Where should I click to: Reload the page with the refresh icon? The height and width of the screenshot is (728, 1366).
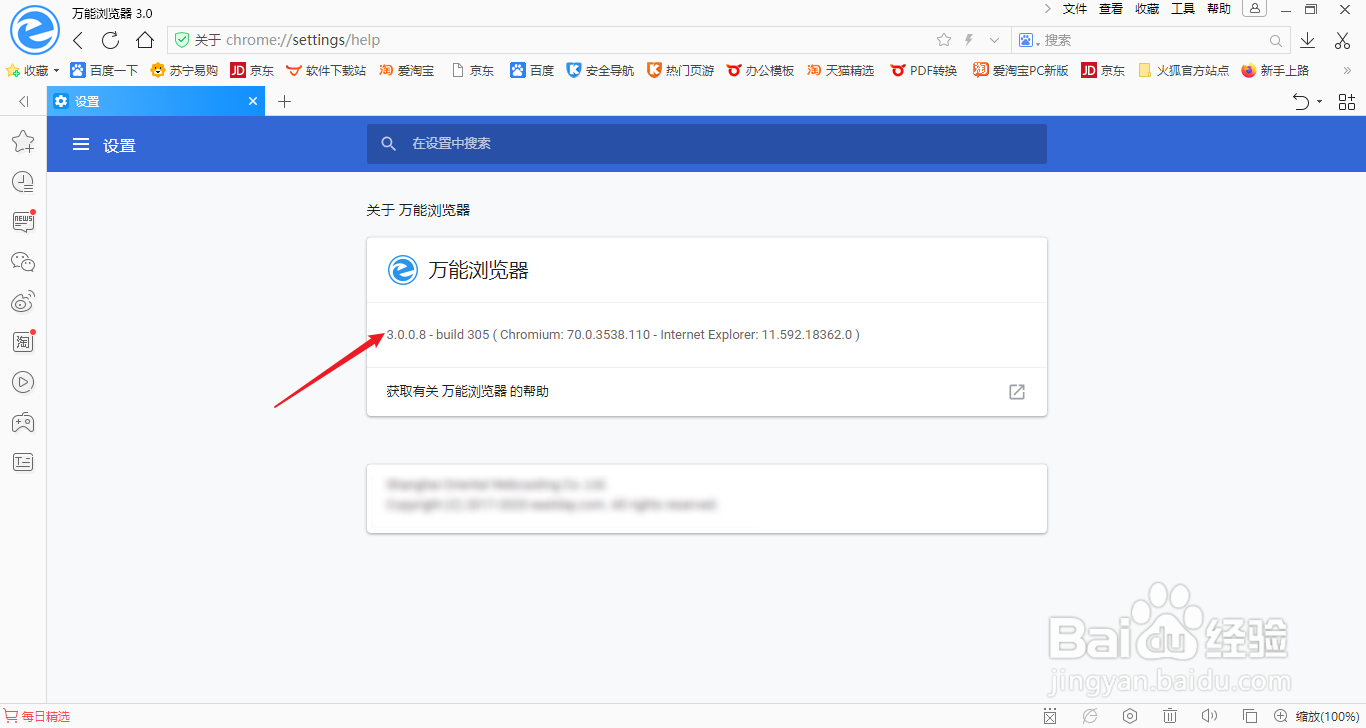[111, 40]
